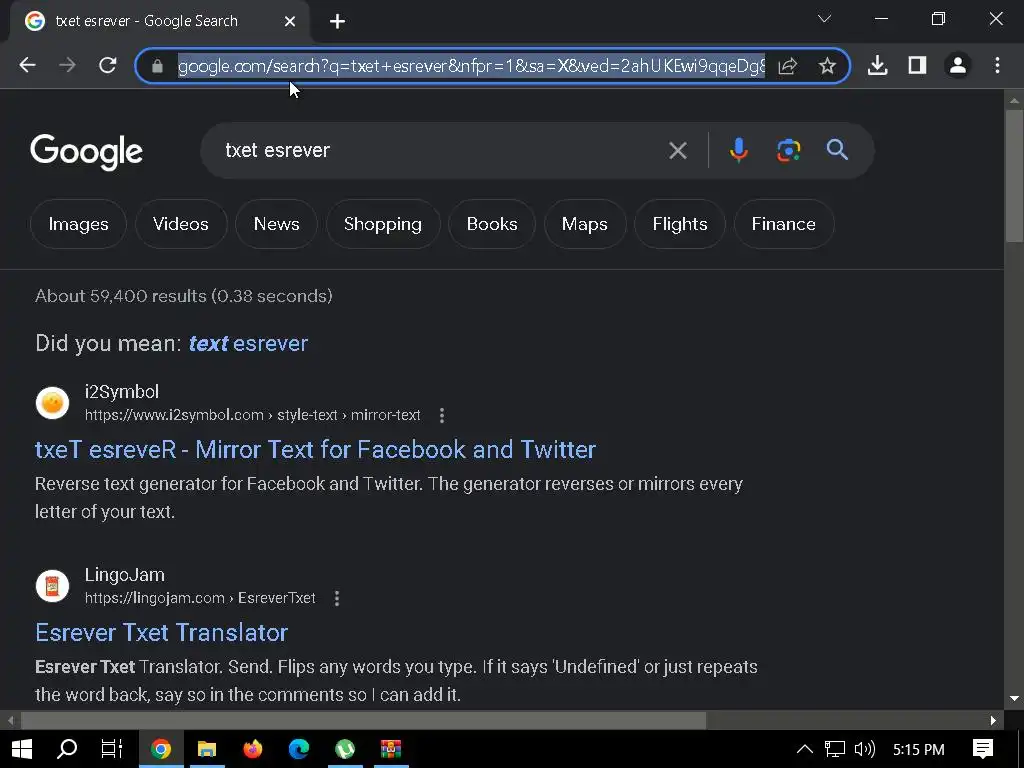
Task: Open the tab search dropdown chevron
Action: click(x=824, y=19)
